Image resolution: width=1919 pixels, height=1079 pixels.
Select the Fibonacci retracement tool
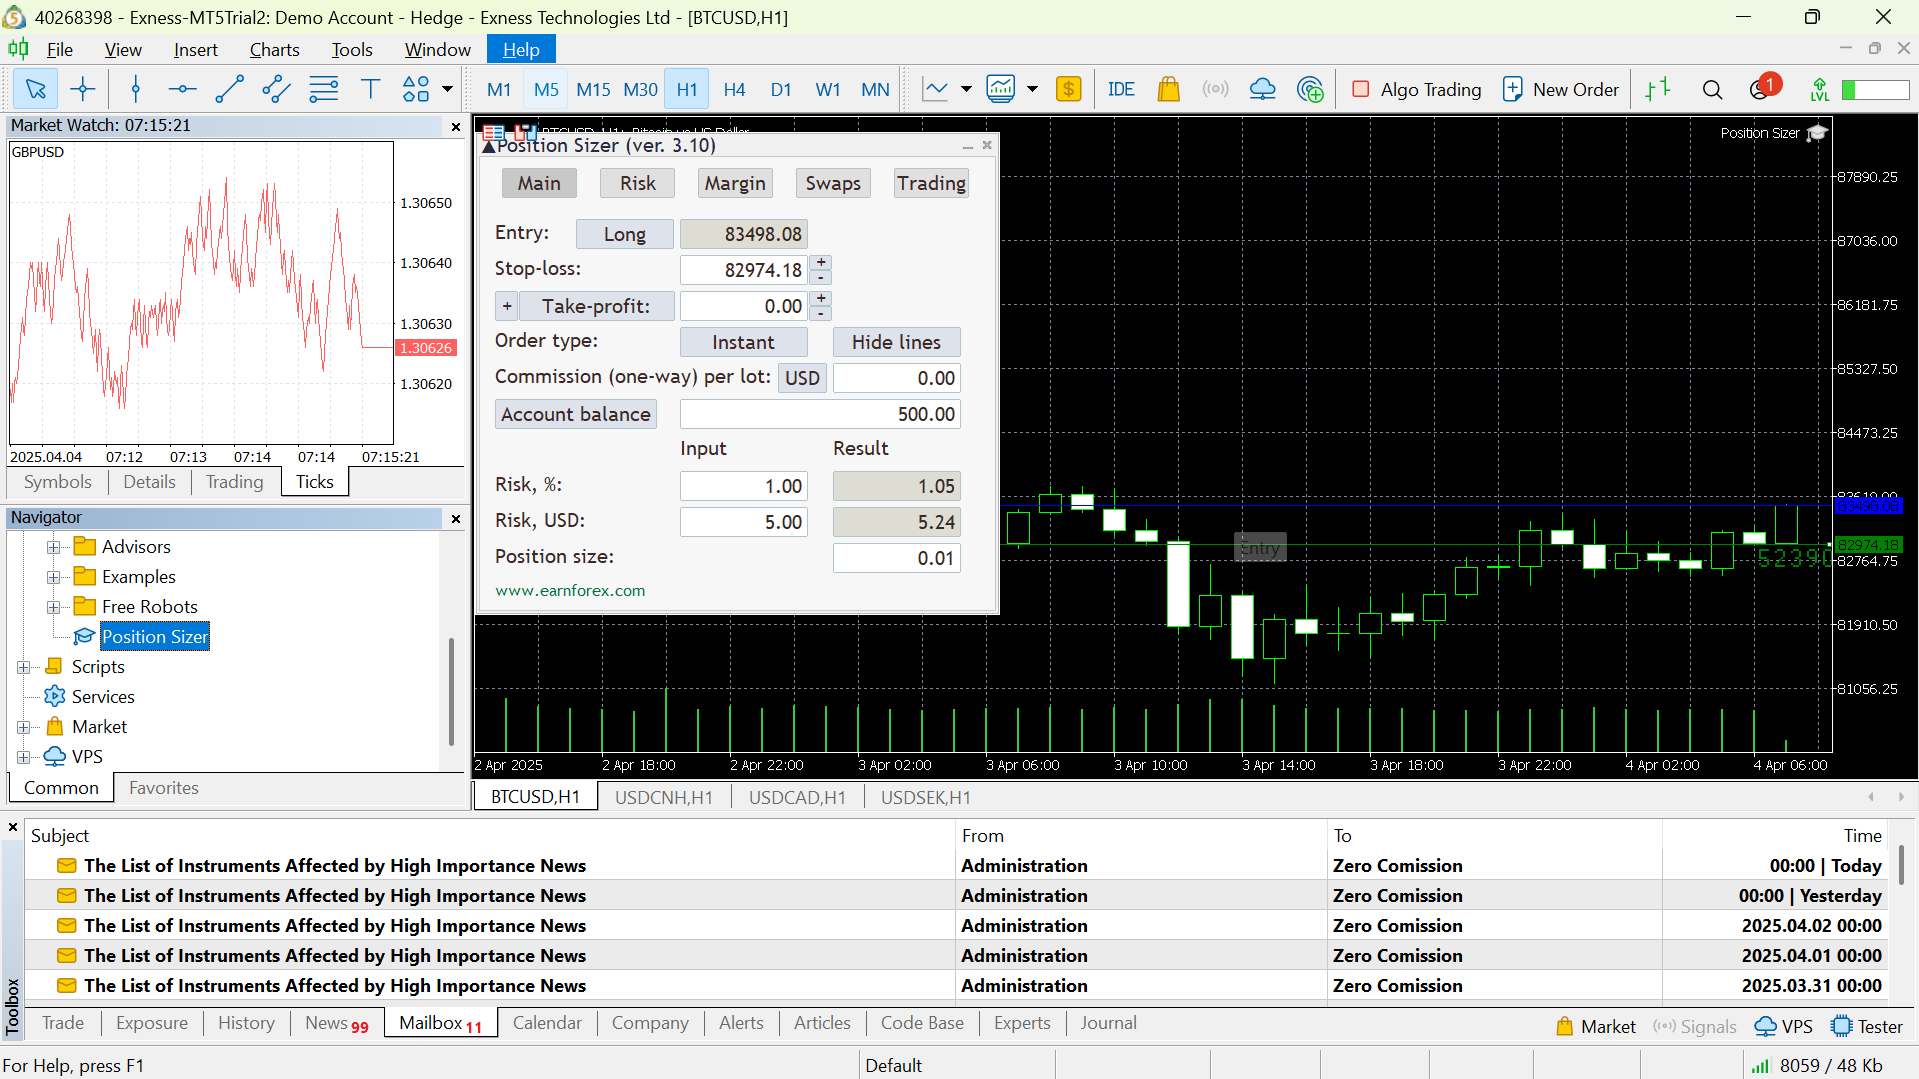pyautogui.click(x=323, y=90)
